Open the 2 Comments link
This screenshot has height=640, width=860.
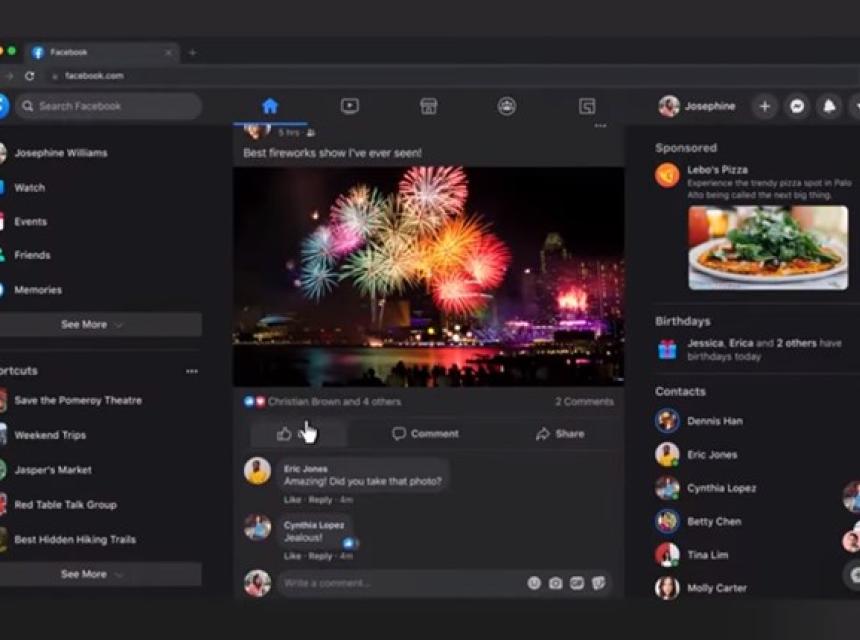coord(584,402)
